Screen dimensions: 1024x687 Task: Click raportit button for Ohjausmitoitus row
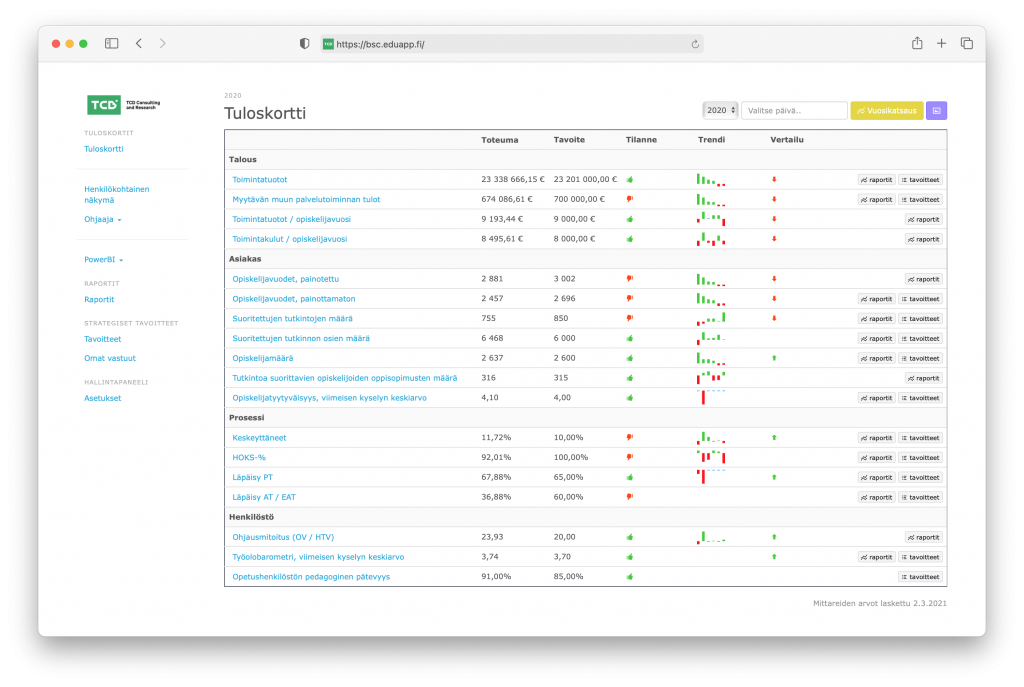pos(923,537)
